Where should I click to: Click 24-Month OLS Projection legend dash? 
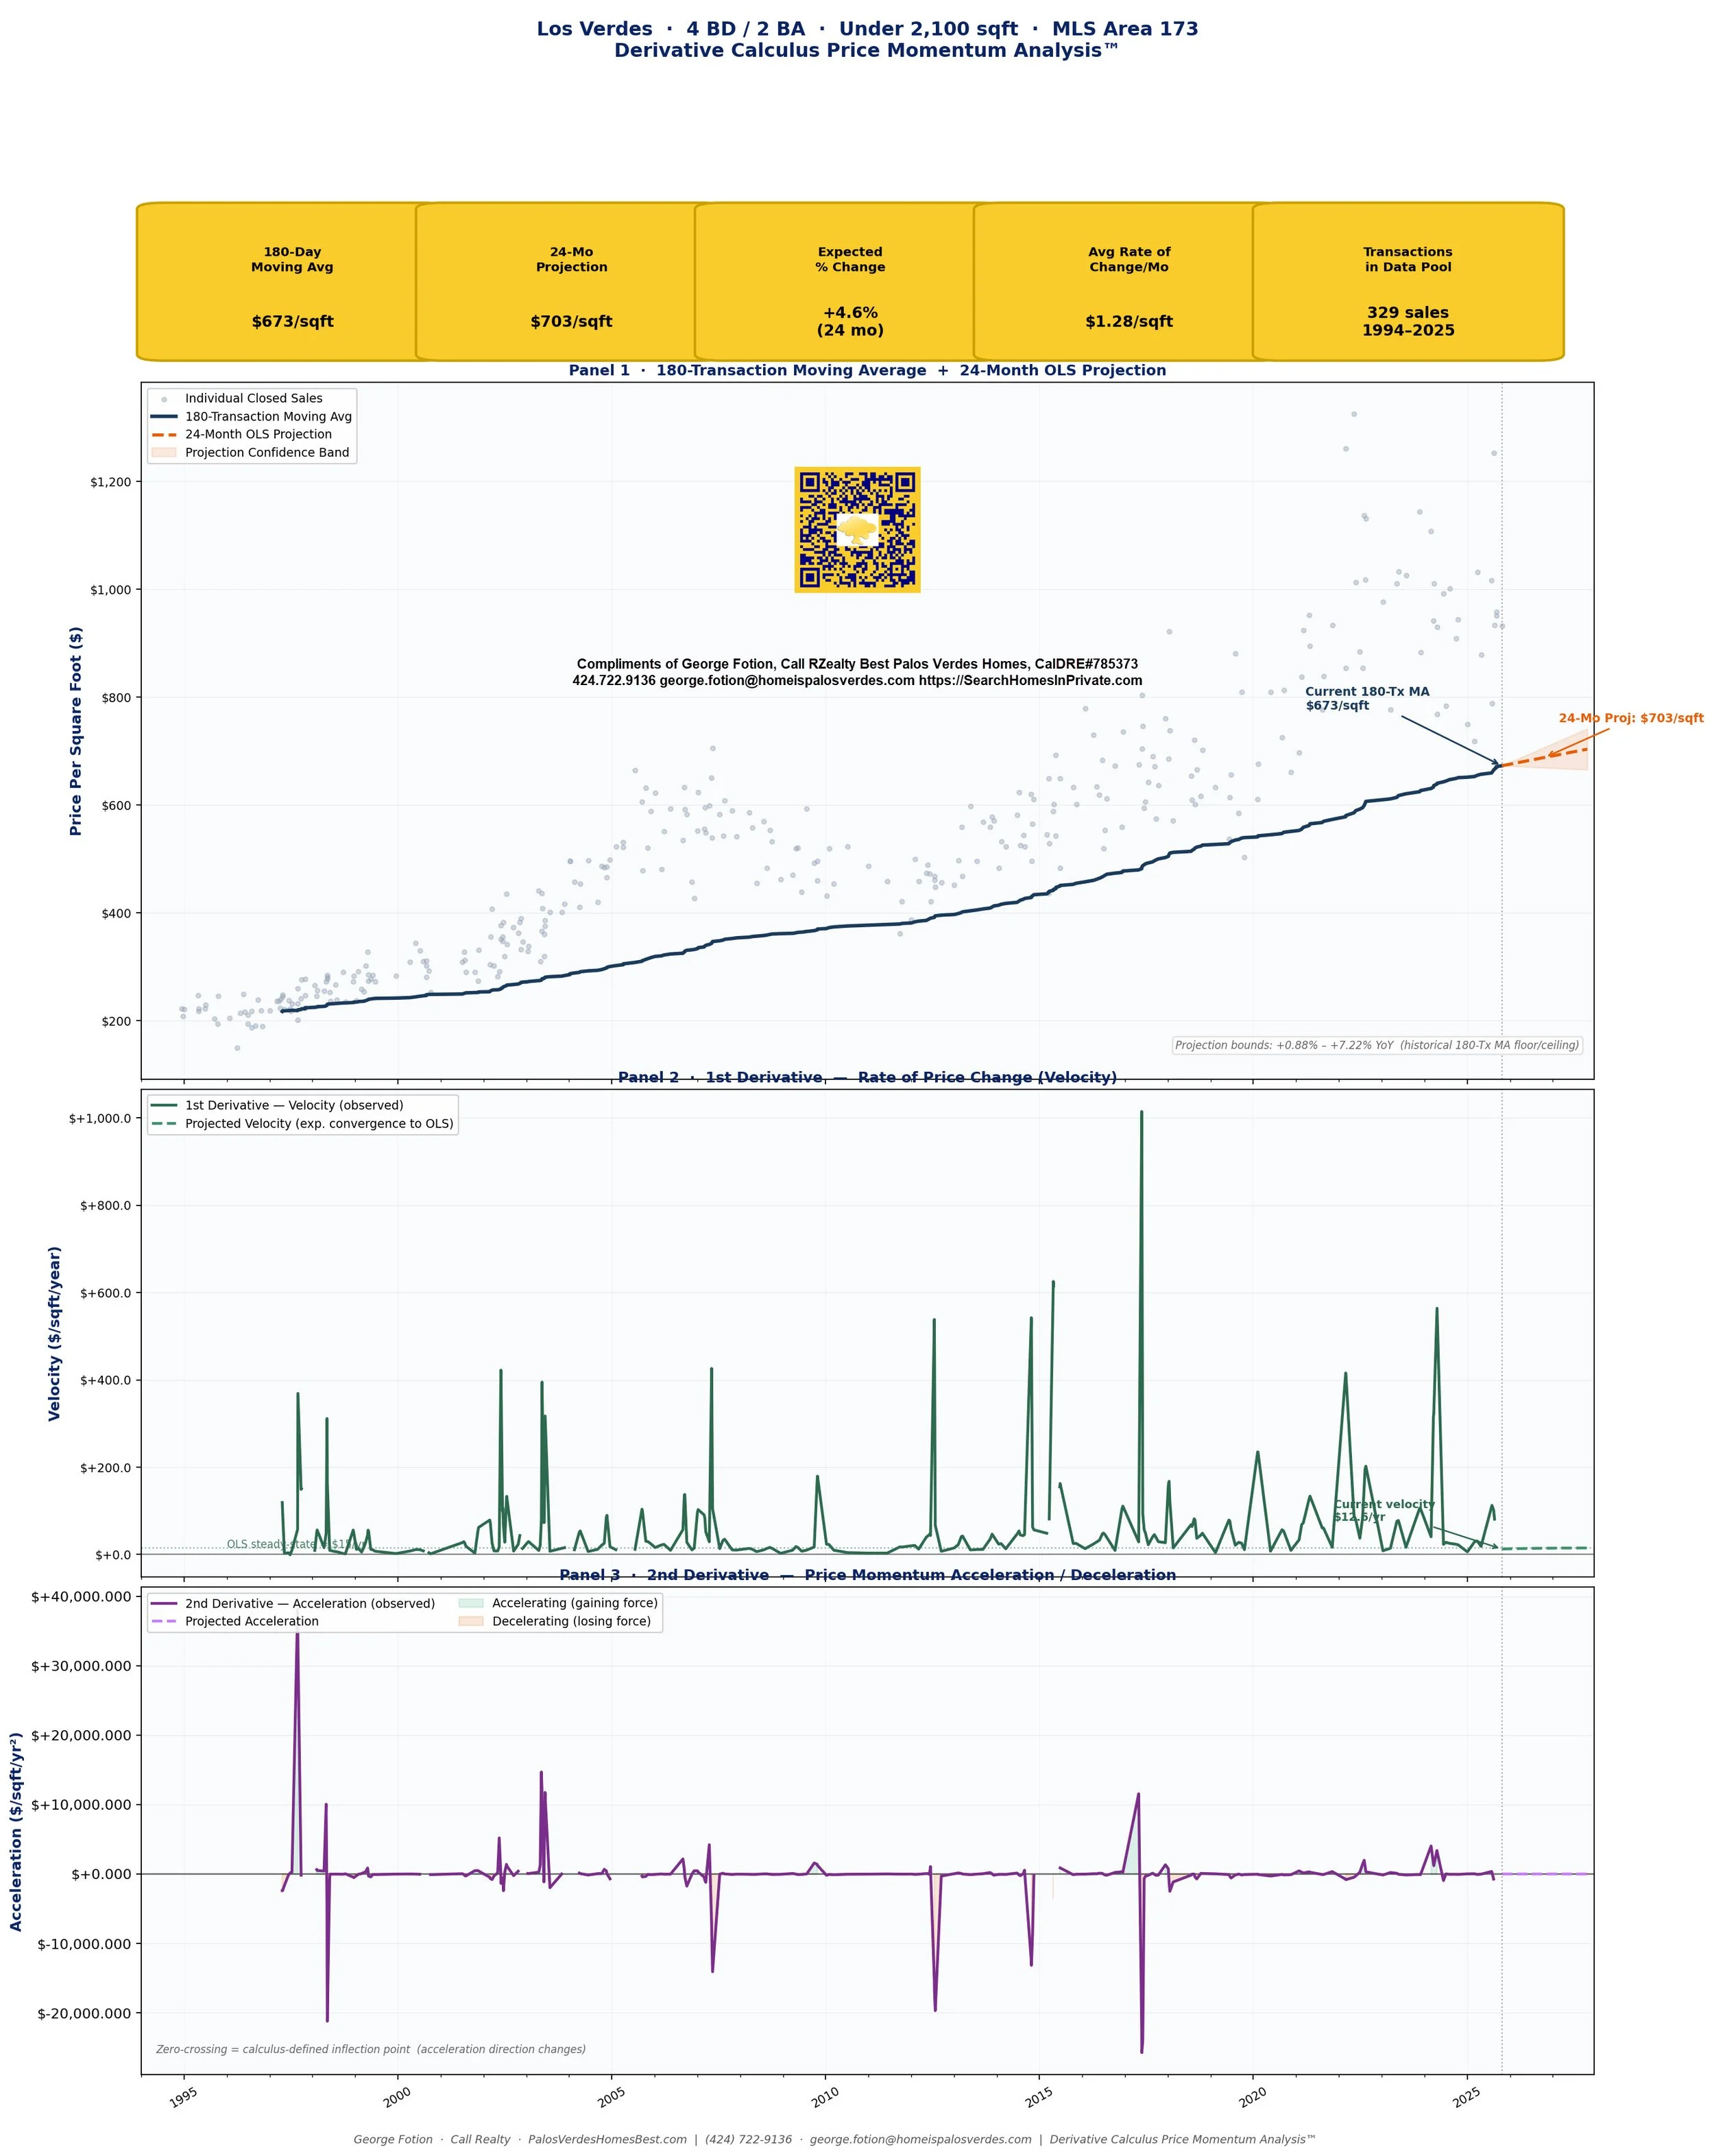point(164,435)
